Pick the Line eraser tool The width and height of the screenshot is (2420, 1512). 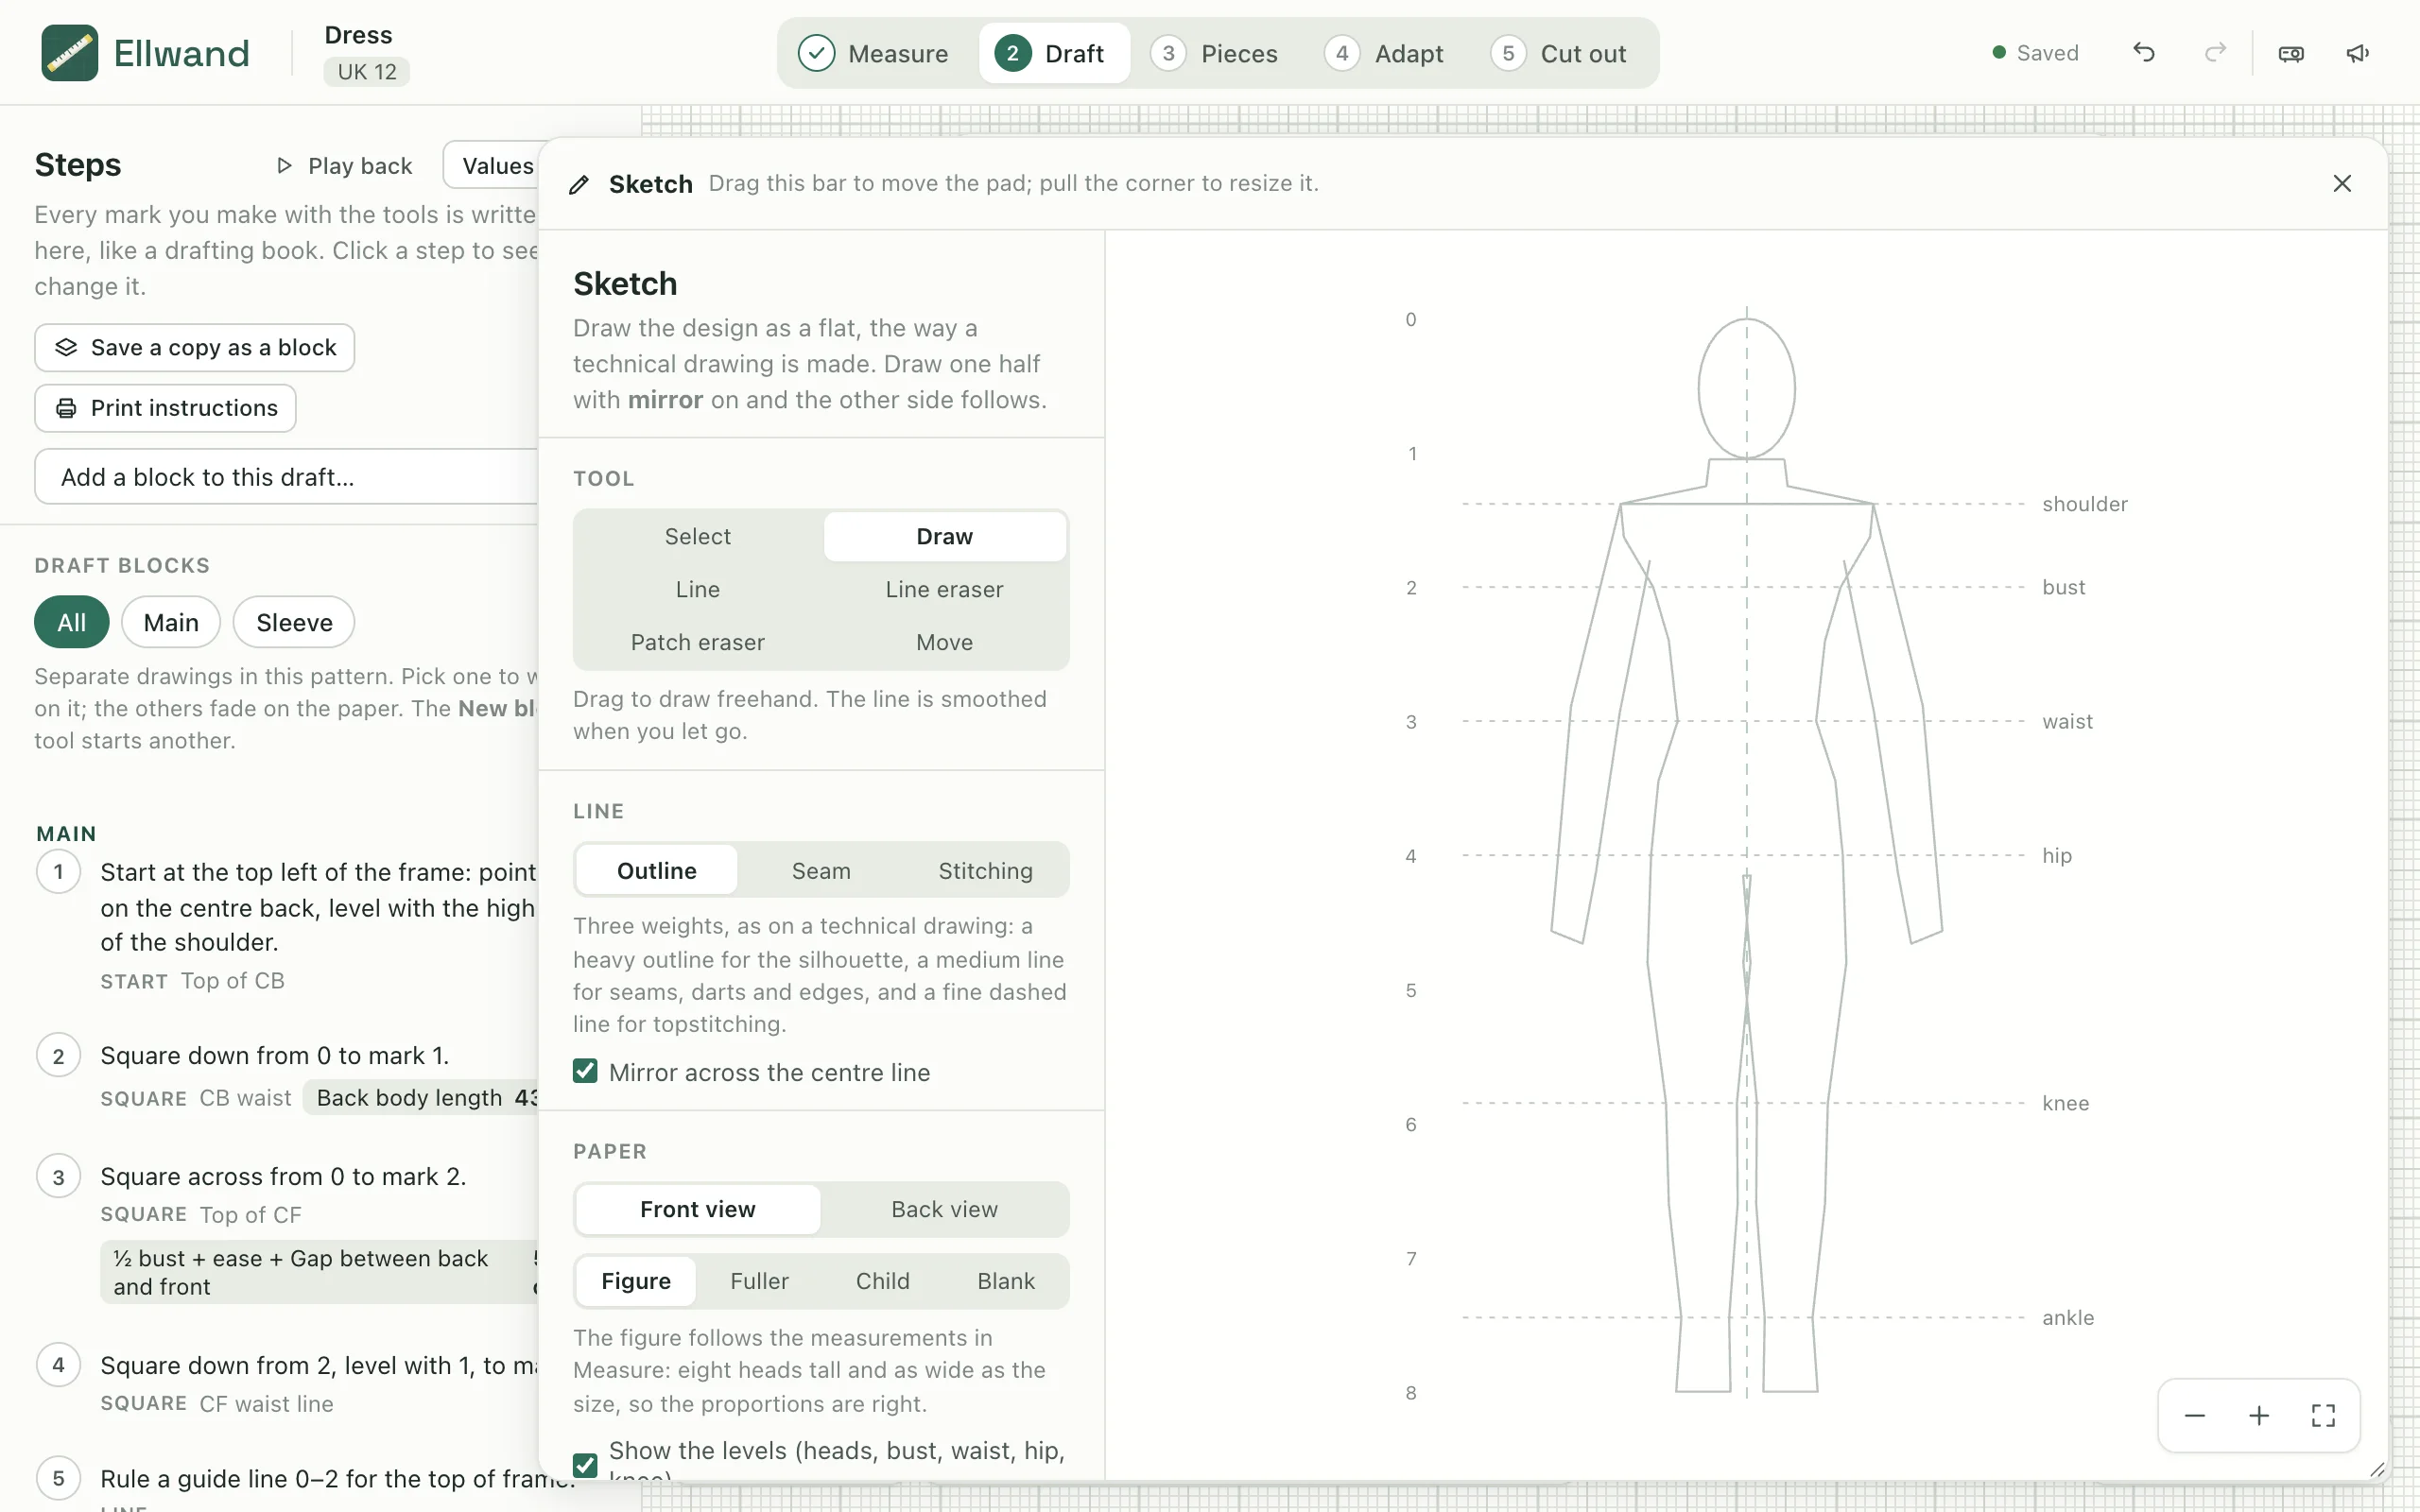(944, 589)
